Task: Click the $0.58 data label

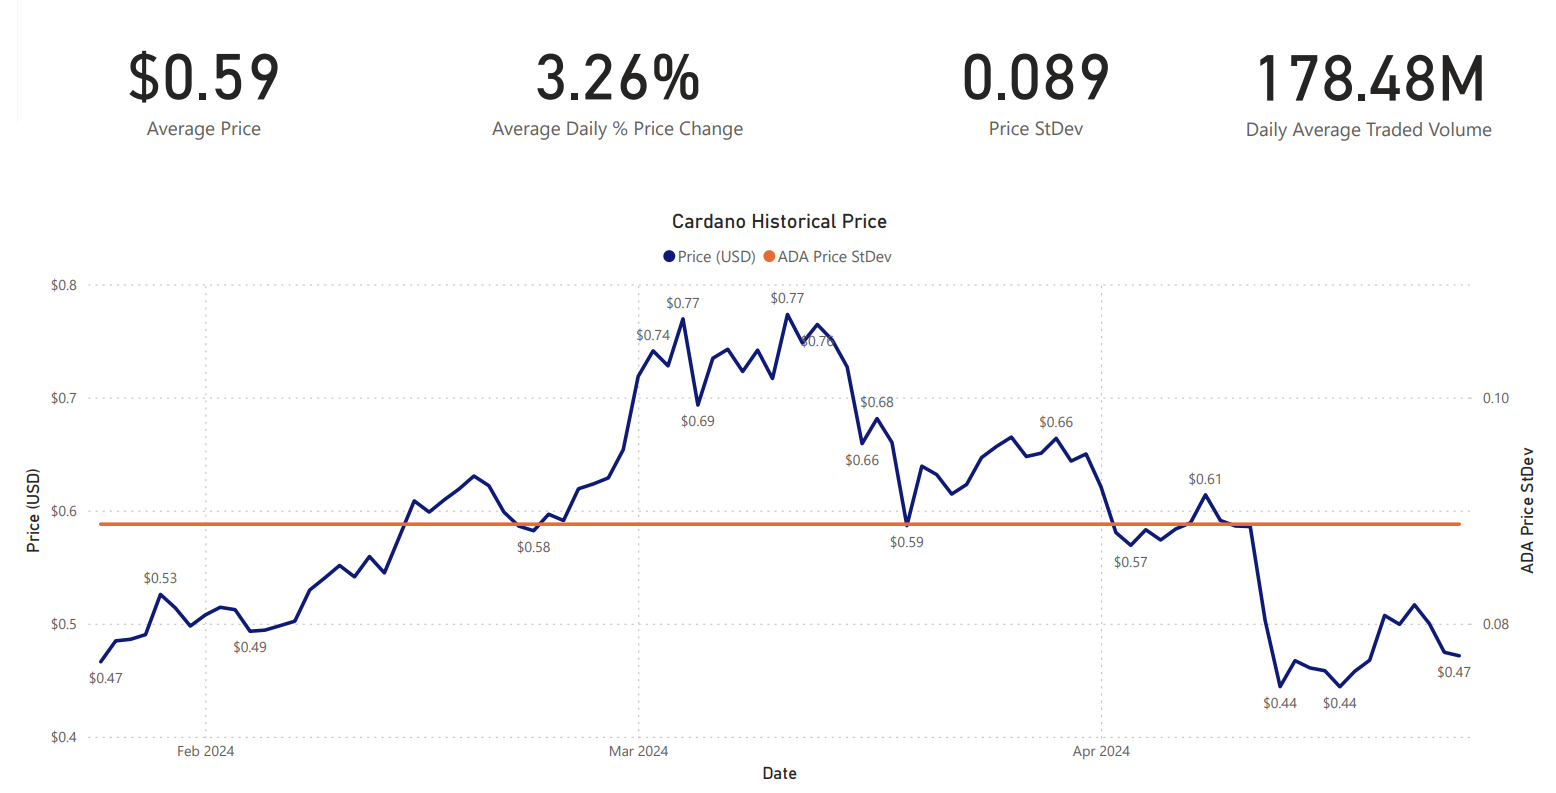Action: point(533,547)
